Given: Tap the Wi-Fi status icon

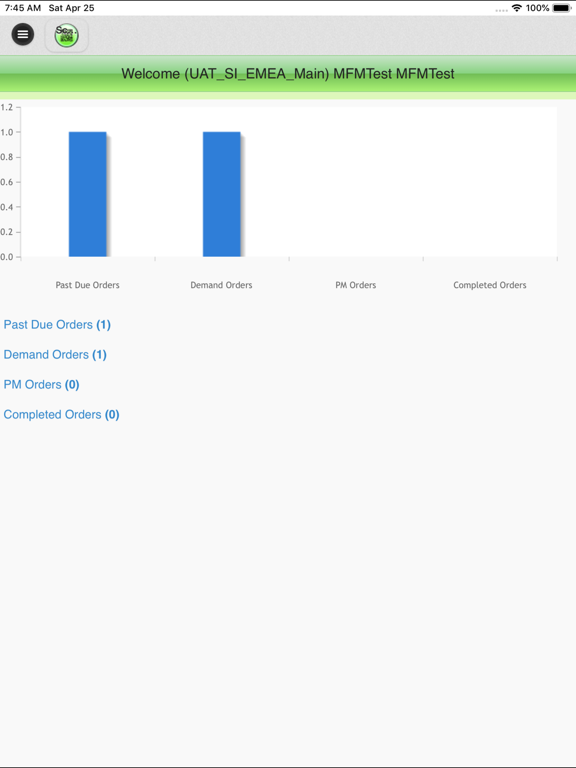Looking at the screenshot, I should 517,8.
